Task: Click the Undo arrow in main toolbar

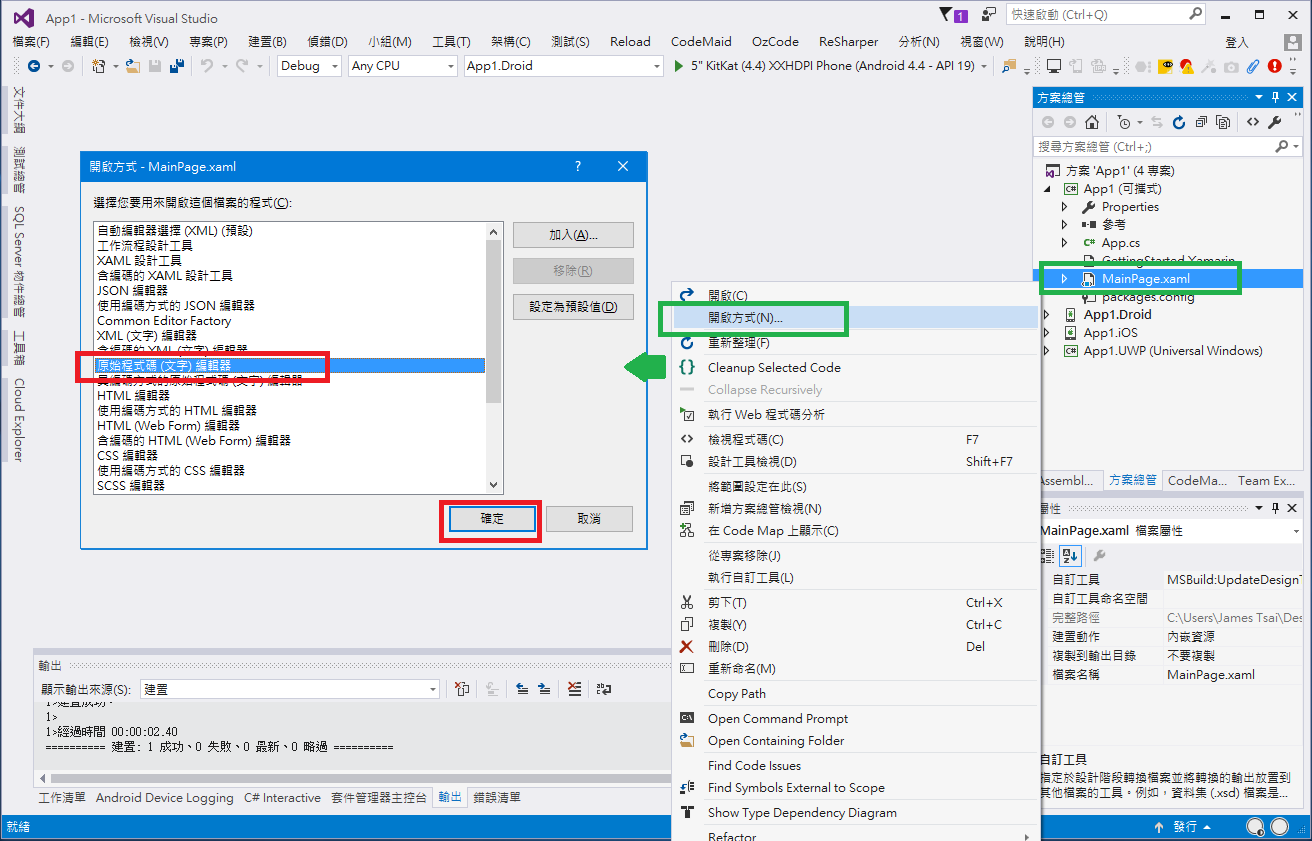Action: click(x=207, y=66)
